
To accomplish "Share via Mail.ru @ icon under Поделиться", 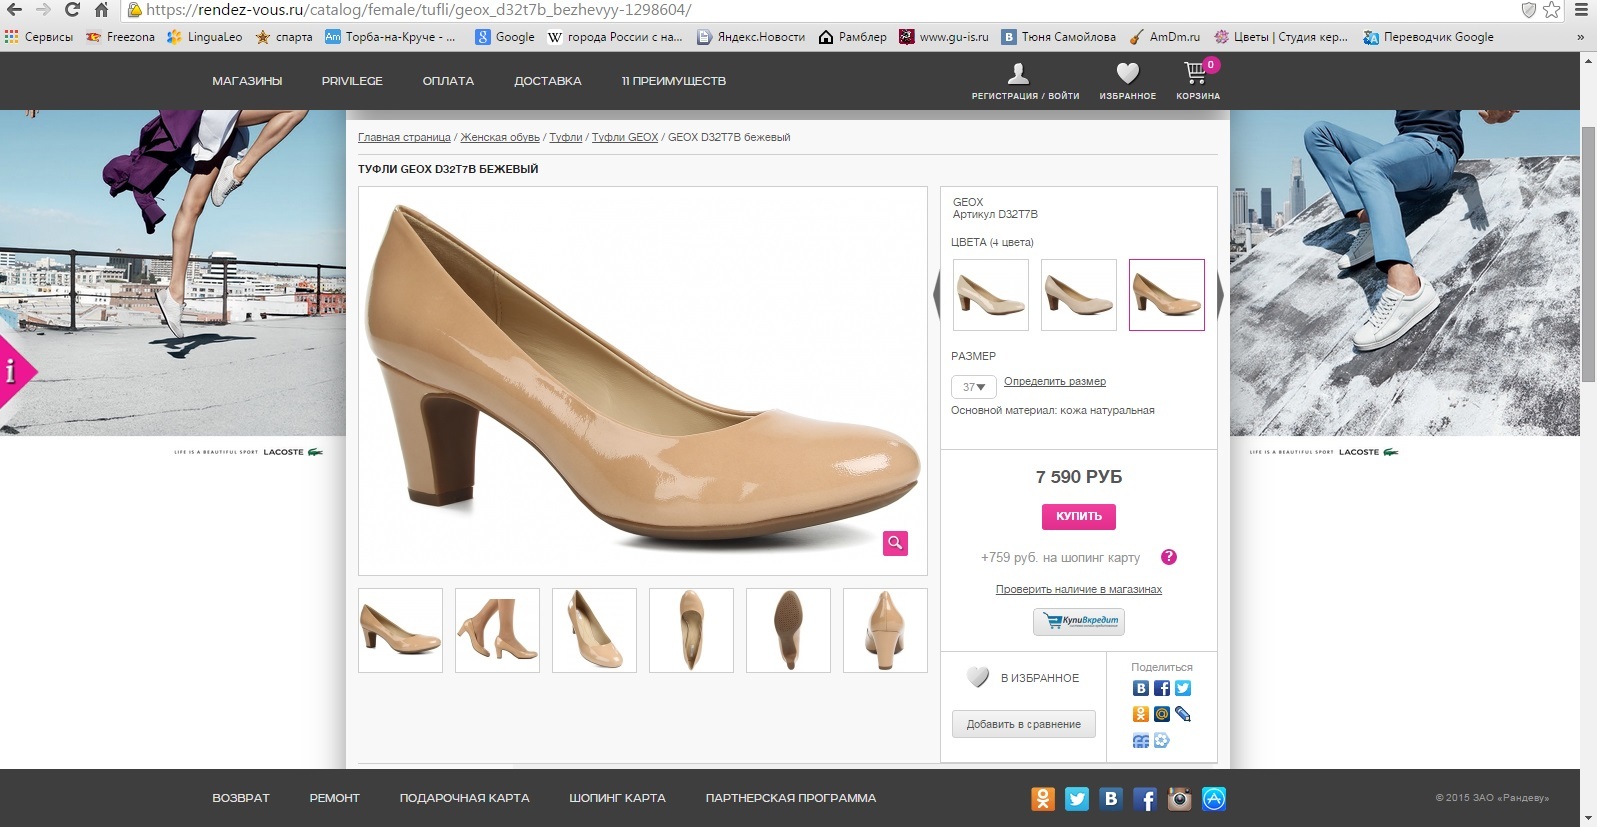I will click(1162, 714).
